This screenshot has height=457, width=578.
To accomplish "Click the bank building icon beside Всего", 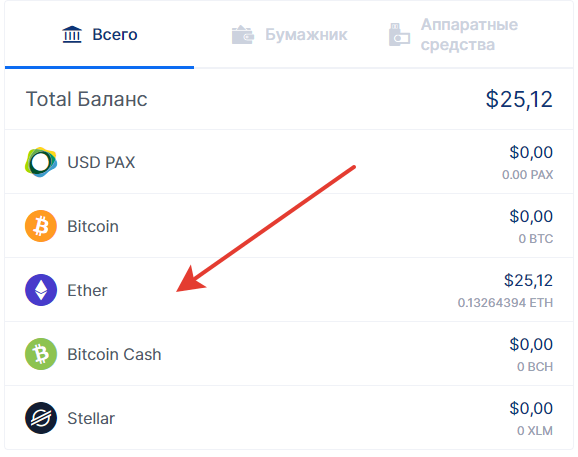I will [72, 35].
